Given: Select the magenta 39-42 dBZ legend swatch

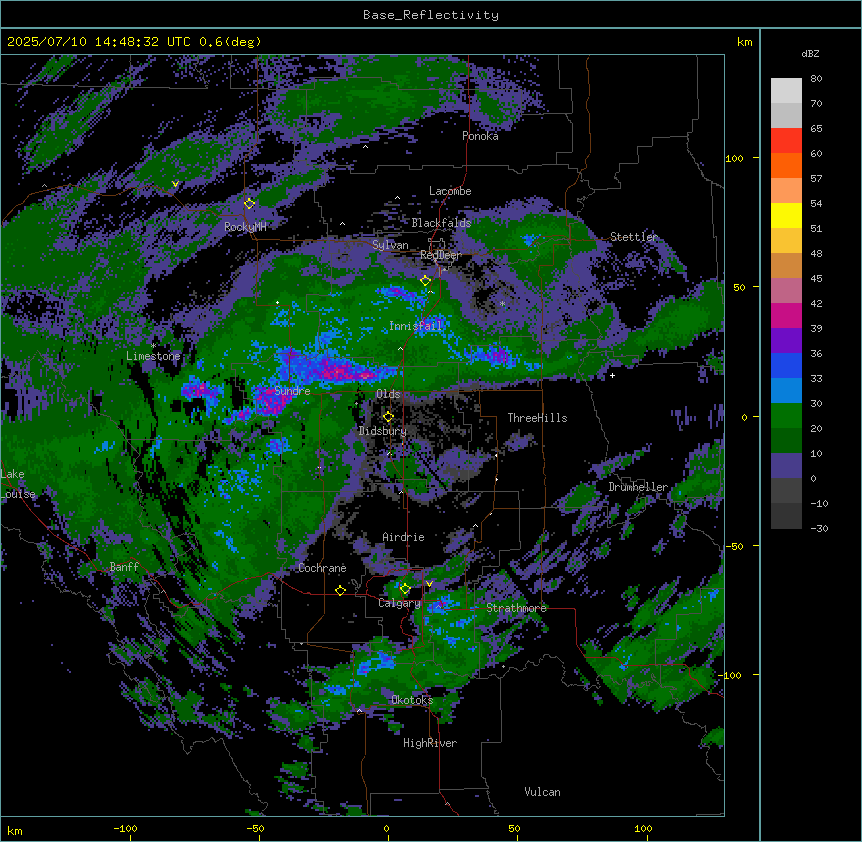Looking at the screenshot, I should coord(786,315).
